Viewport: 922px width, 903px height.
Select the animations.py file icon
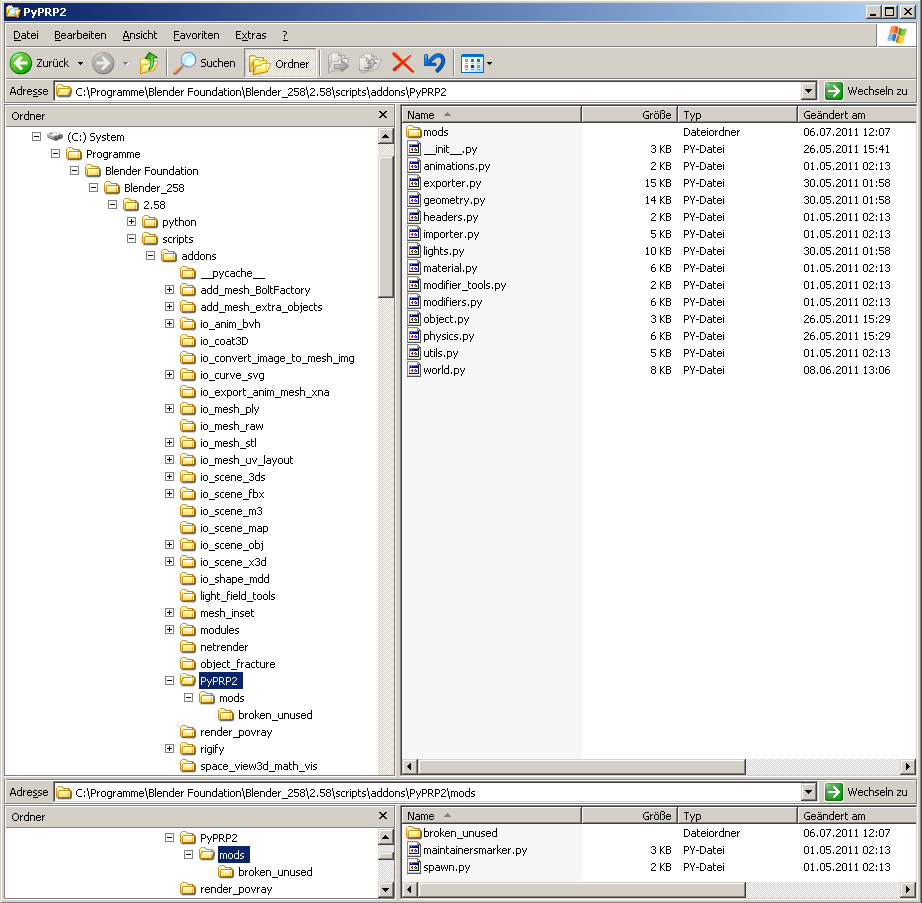415,166
